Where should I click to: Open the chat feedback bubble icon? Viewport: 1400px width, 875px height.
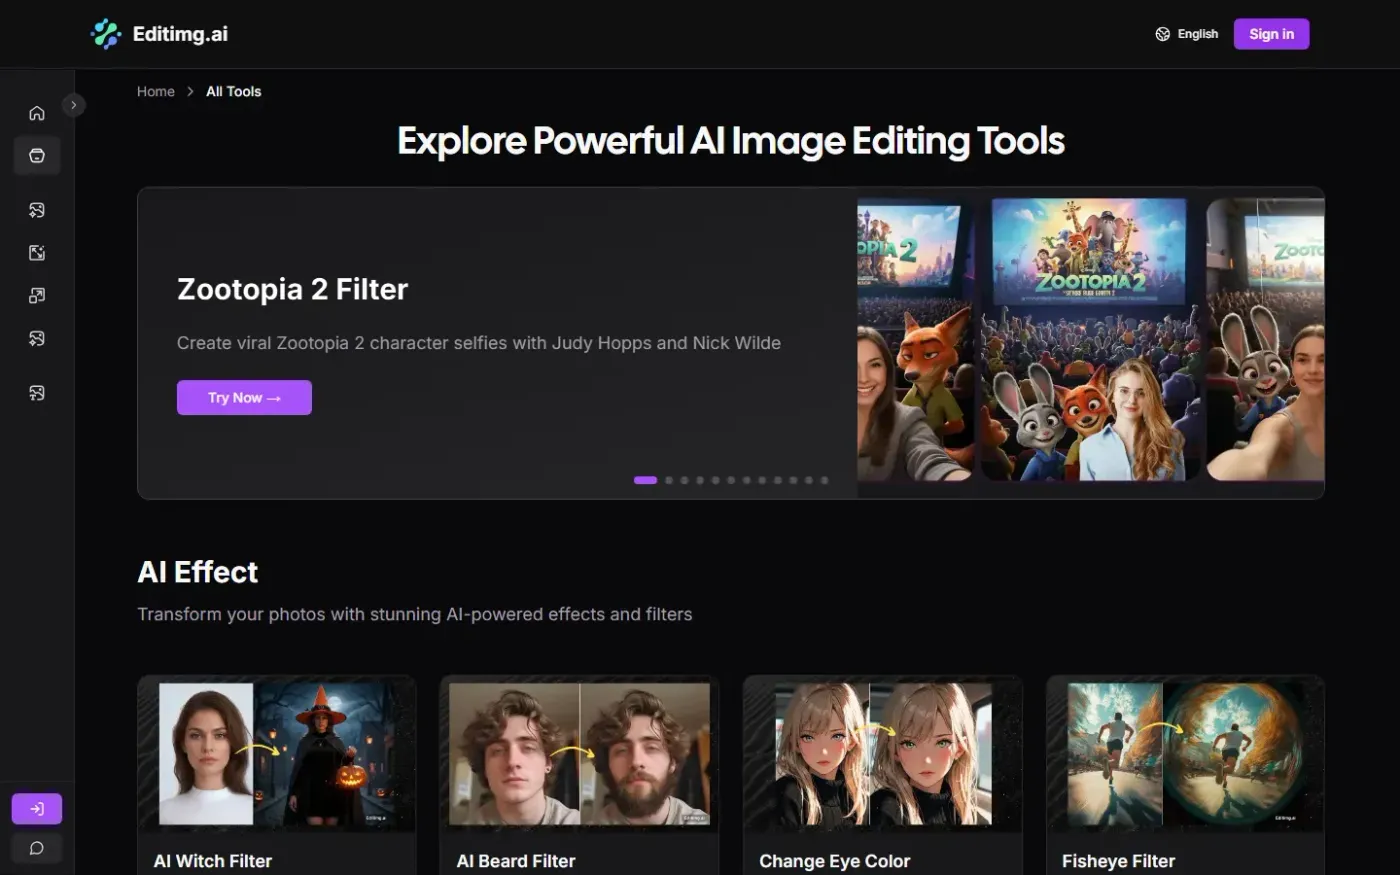point(37,849)
